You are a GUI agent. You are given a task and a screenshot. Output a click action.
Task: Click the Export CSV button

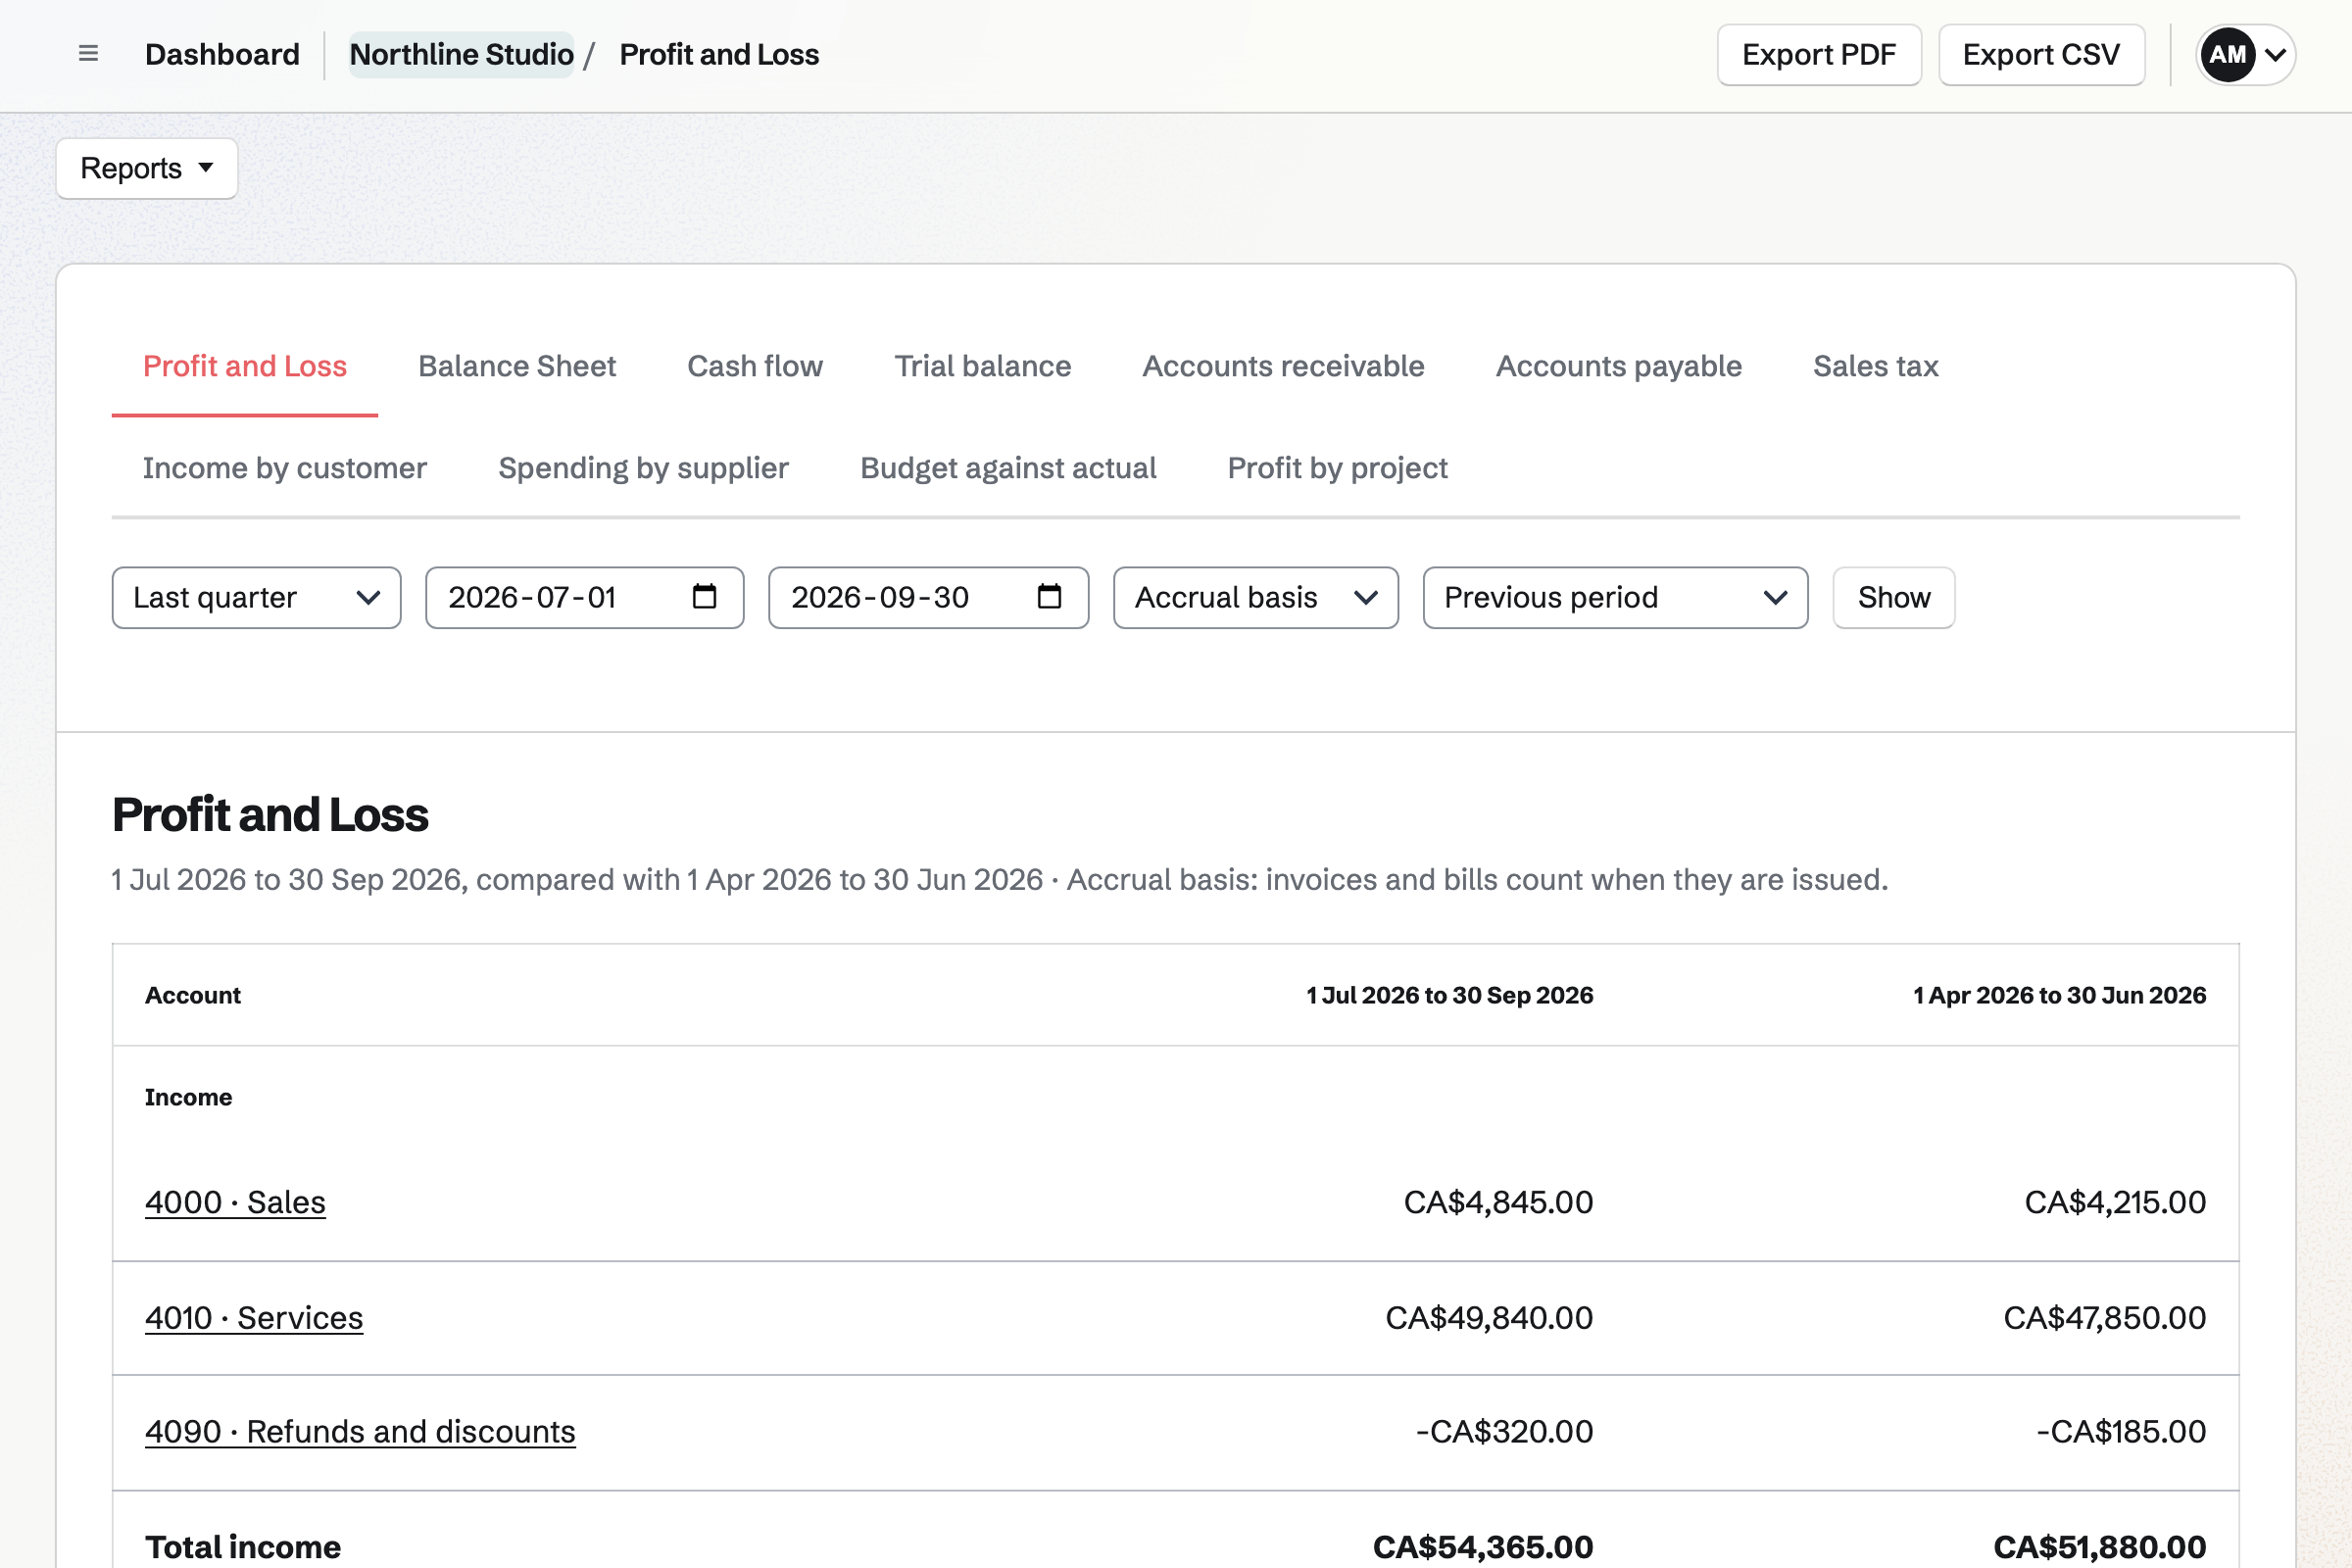click(2041, 55)
